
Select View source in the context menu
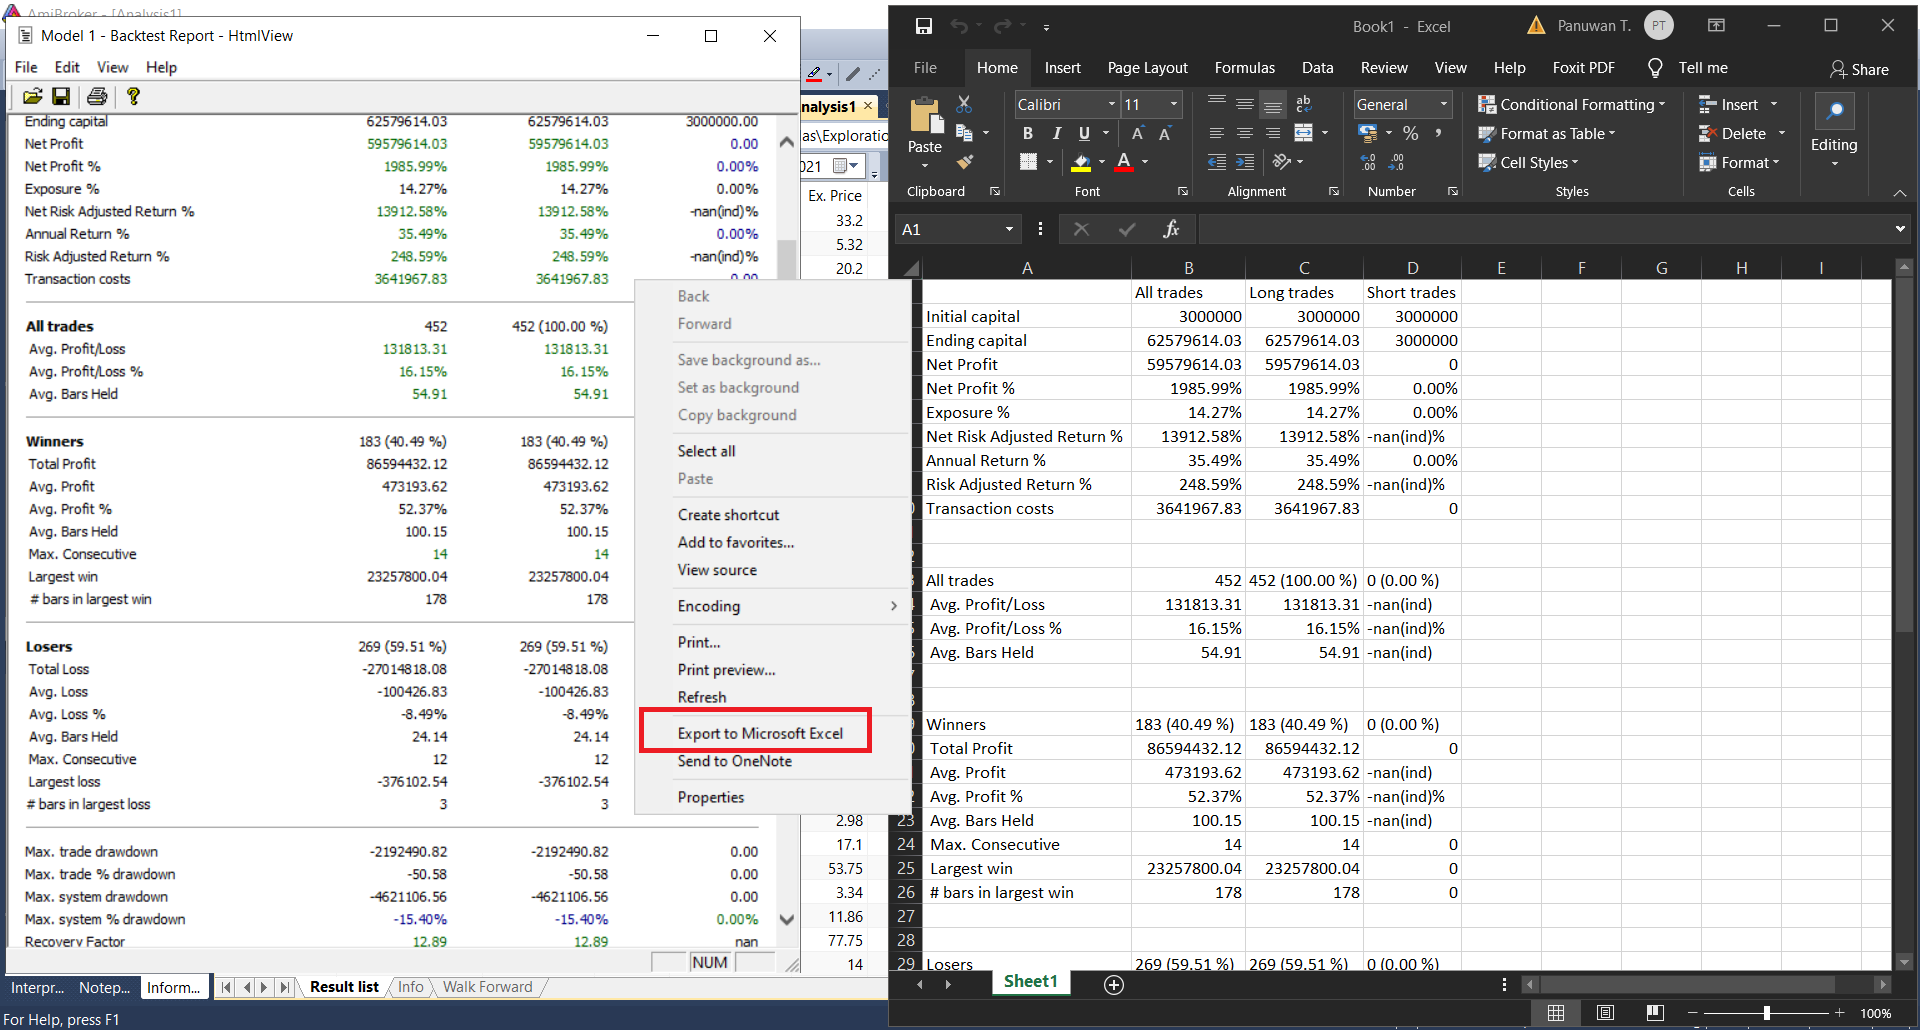point(717,570)
